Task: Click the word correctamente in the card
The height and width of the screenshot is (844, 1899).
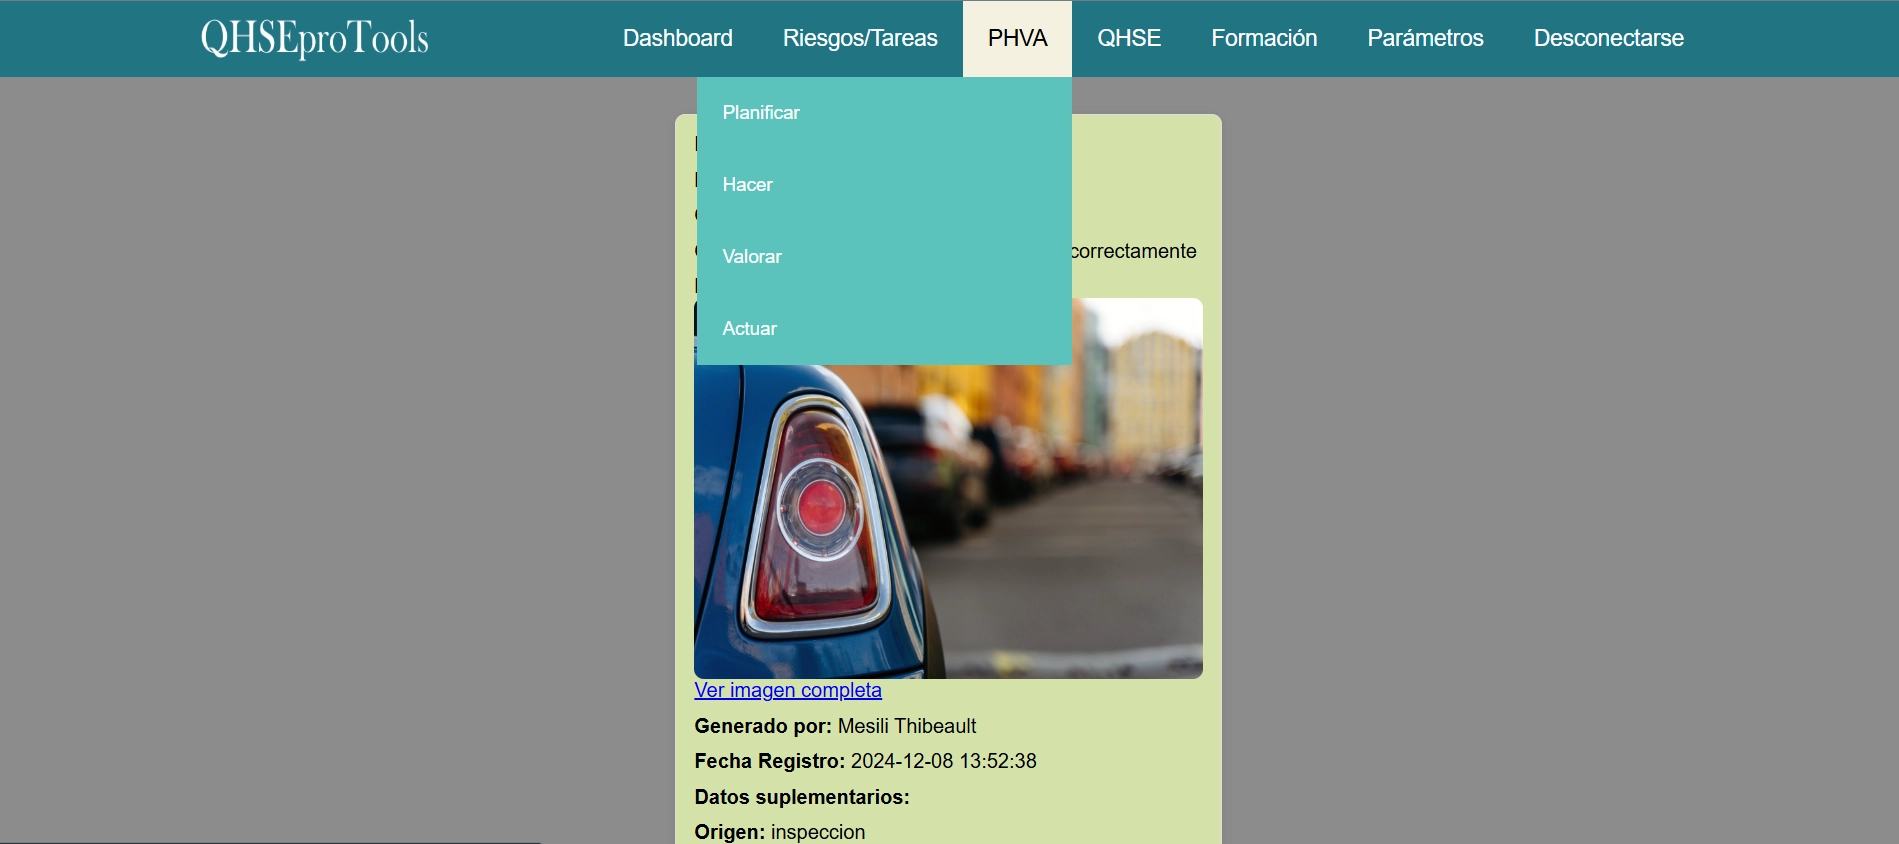Action: tap(1133, 251)
